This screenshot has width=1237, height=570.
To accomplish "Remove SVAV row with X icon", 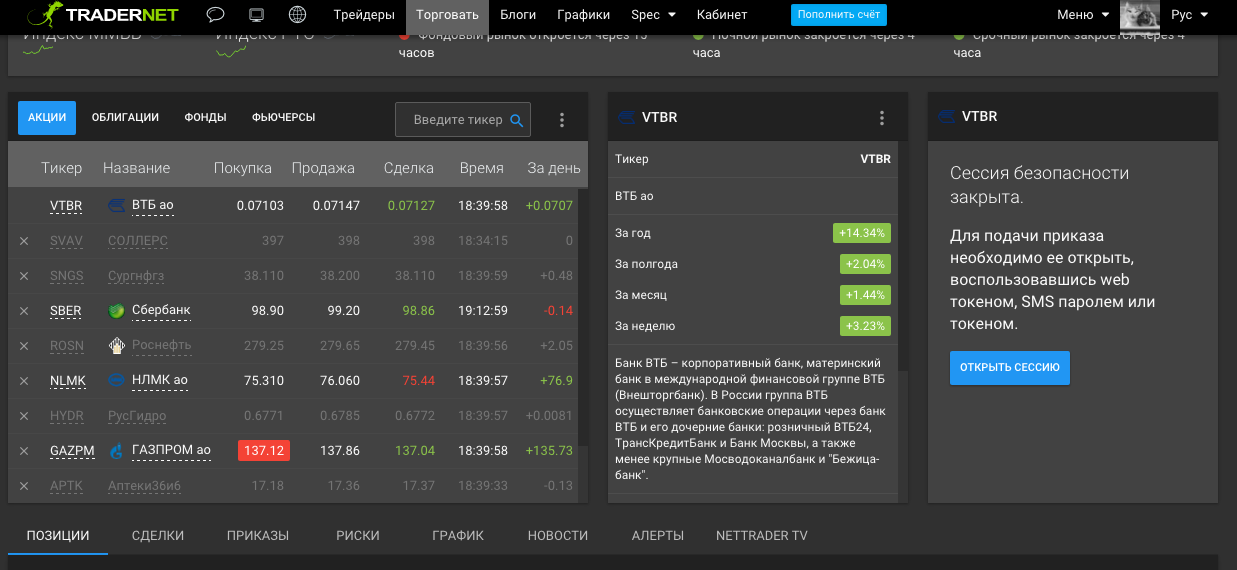I will pos(24,241).
